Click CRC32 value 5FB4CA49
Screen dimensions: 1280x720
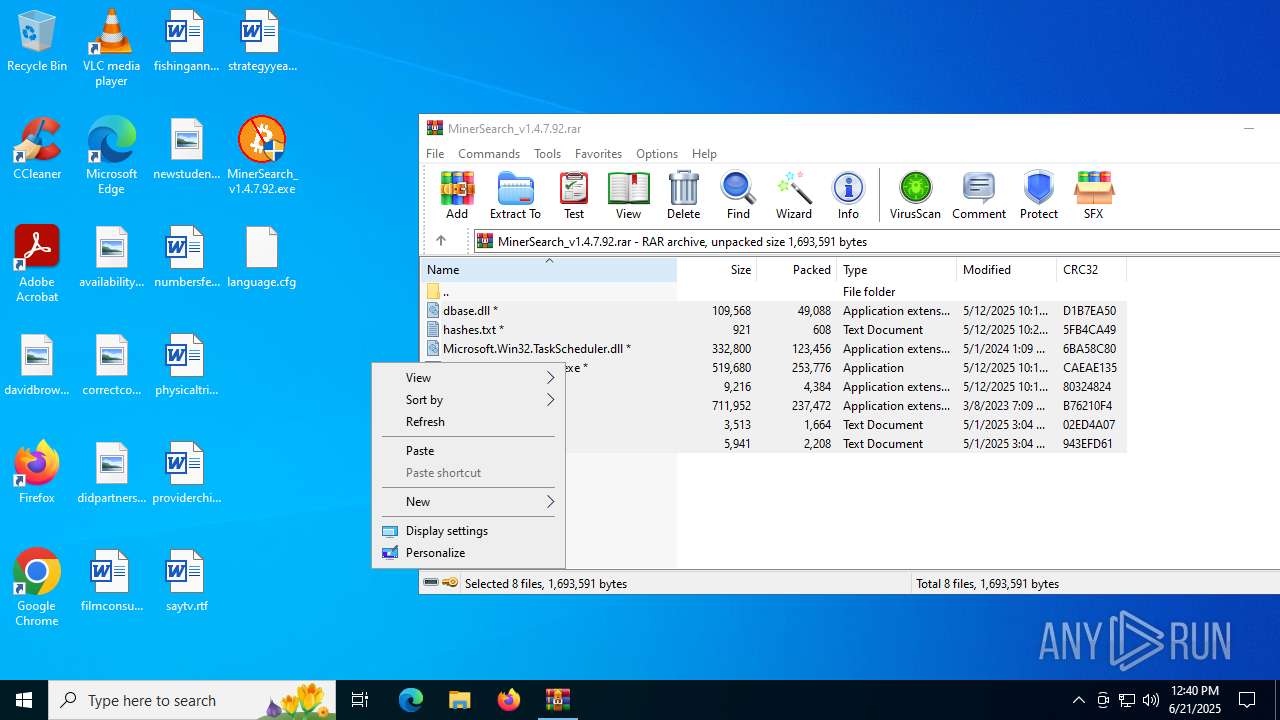(1090, 330)
